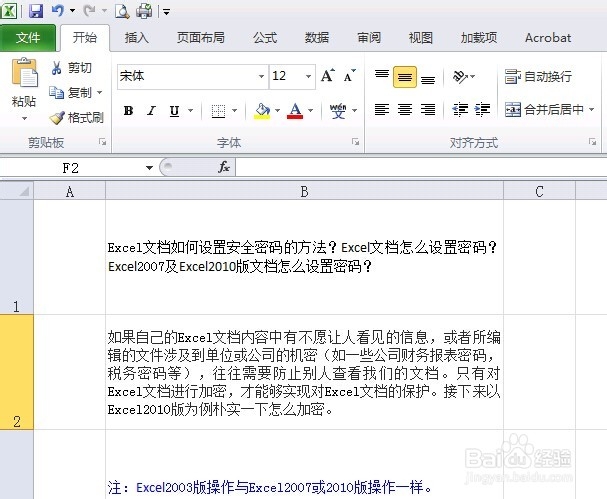This screenshot has height=499, width=607.
Task: Toggle Bold formatting
Action: (x=129, y=111)
